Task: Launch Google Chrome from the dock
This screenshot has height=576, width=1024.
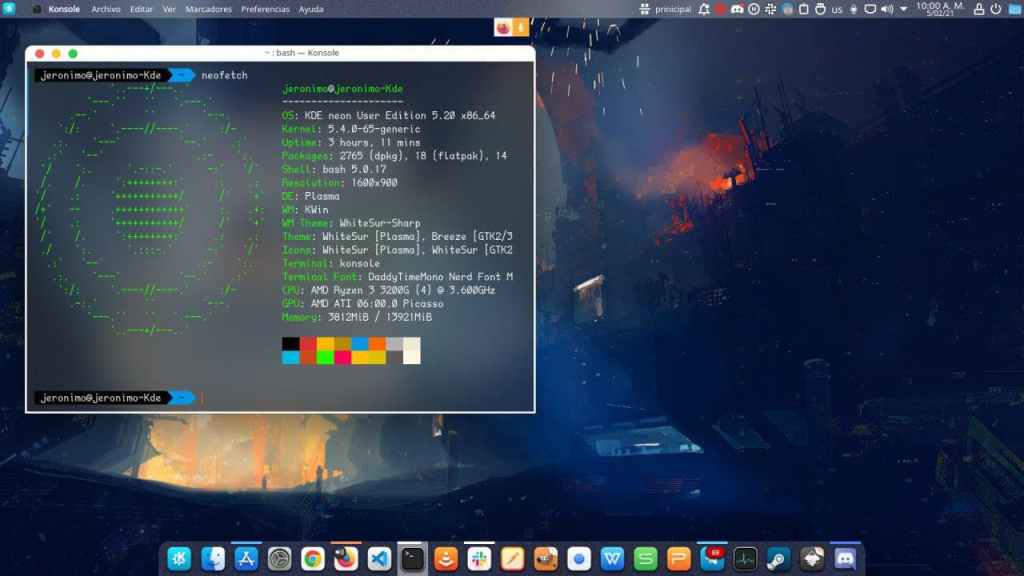Action: point(312,558)
